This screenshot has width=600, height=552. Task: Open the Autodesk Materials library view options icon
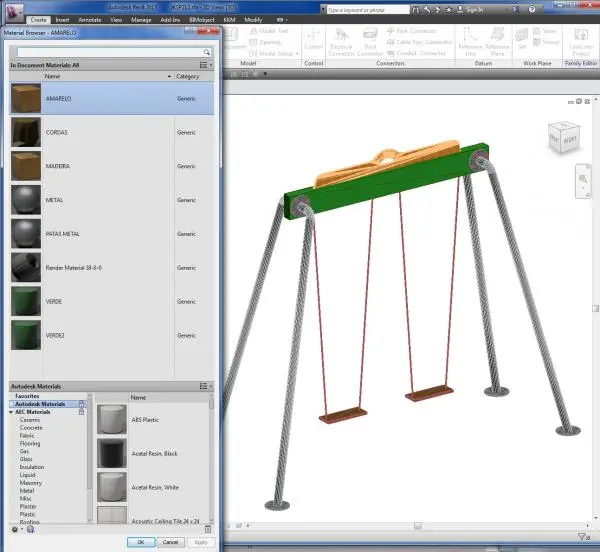(205, 386)
